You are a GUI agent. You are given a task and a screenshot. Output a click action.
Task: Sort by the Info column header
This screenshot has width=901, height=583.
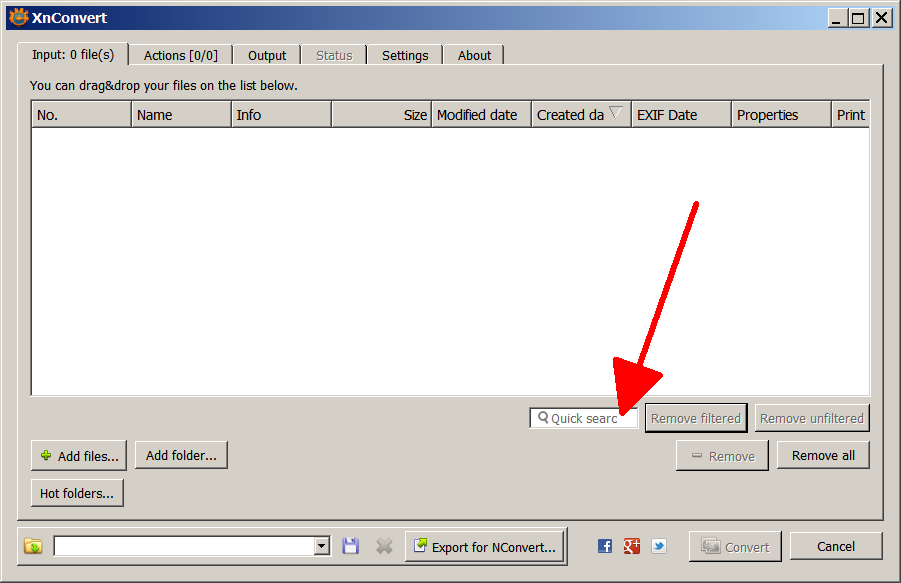tap(282, 115)
